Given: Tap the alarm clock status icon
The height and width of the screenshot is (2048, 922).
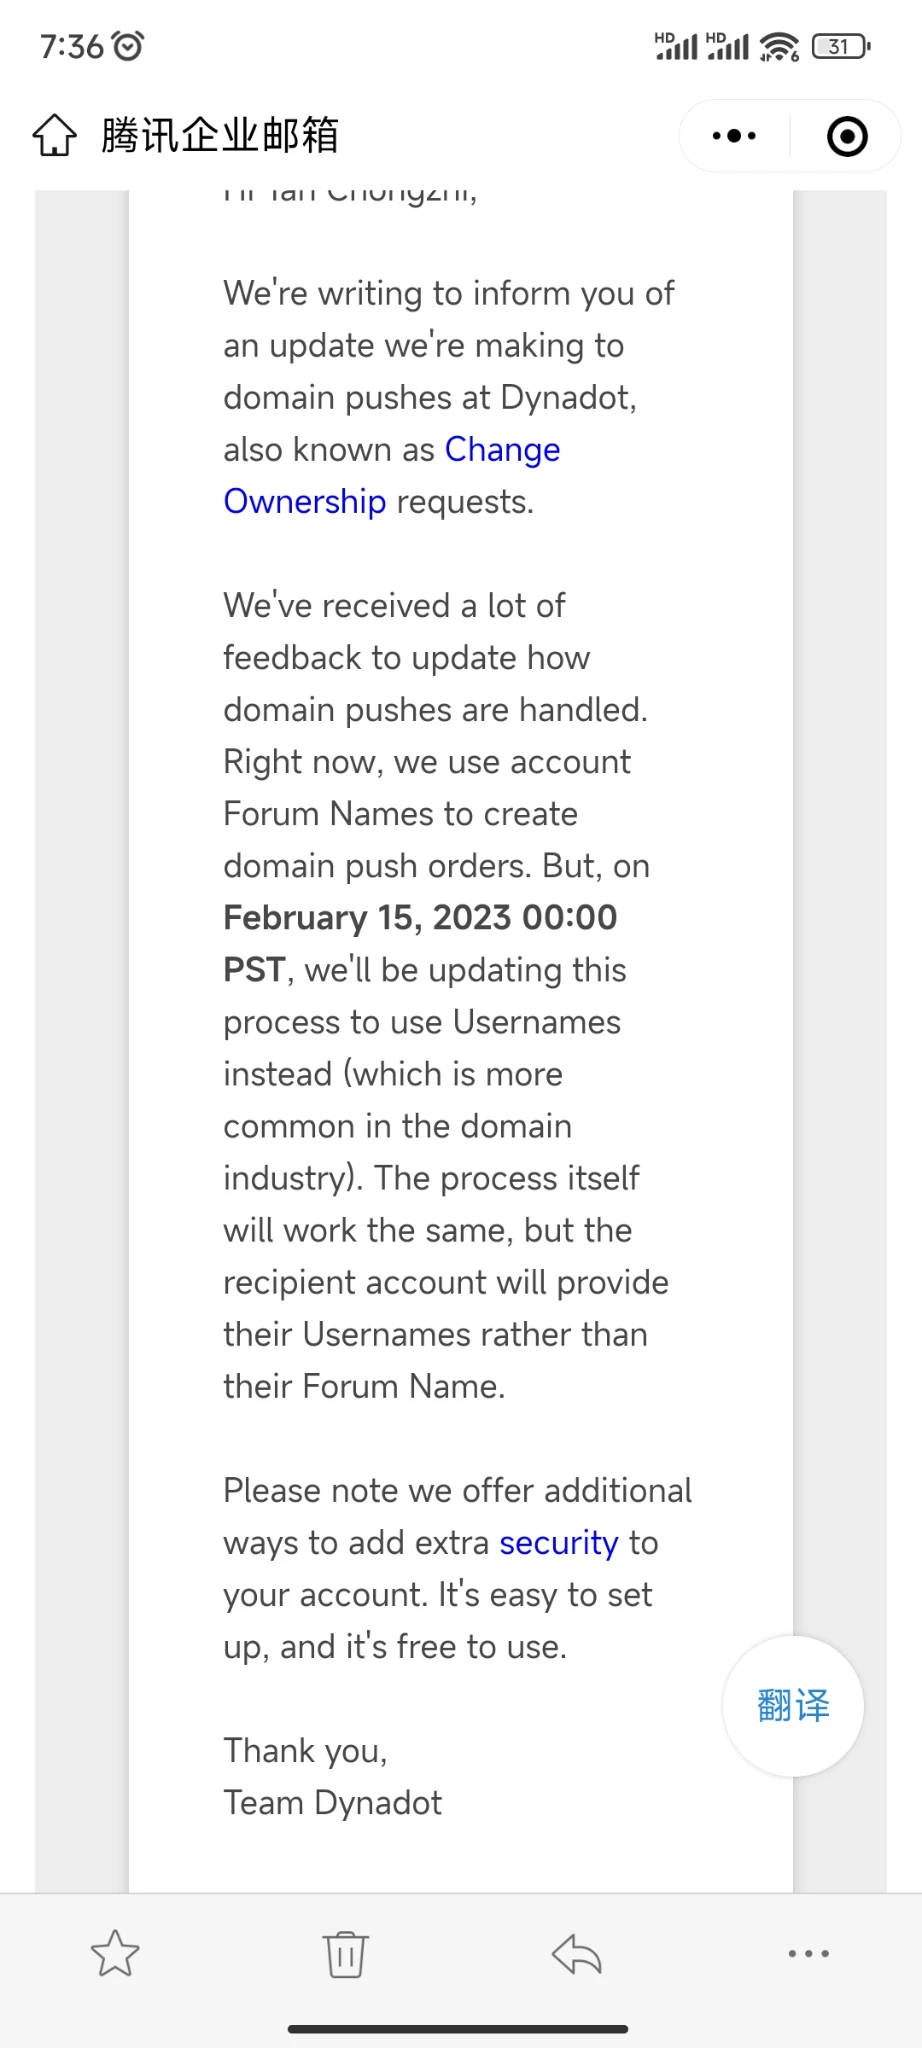Looking at the screenshot, I should point(128,46).
